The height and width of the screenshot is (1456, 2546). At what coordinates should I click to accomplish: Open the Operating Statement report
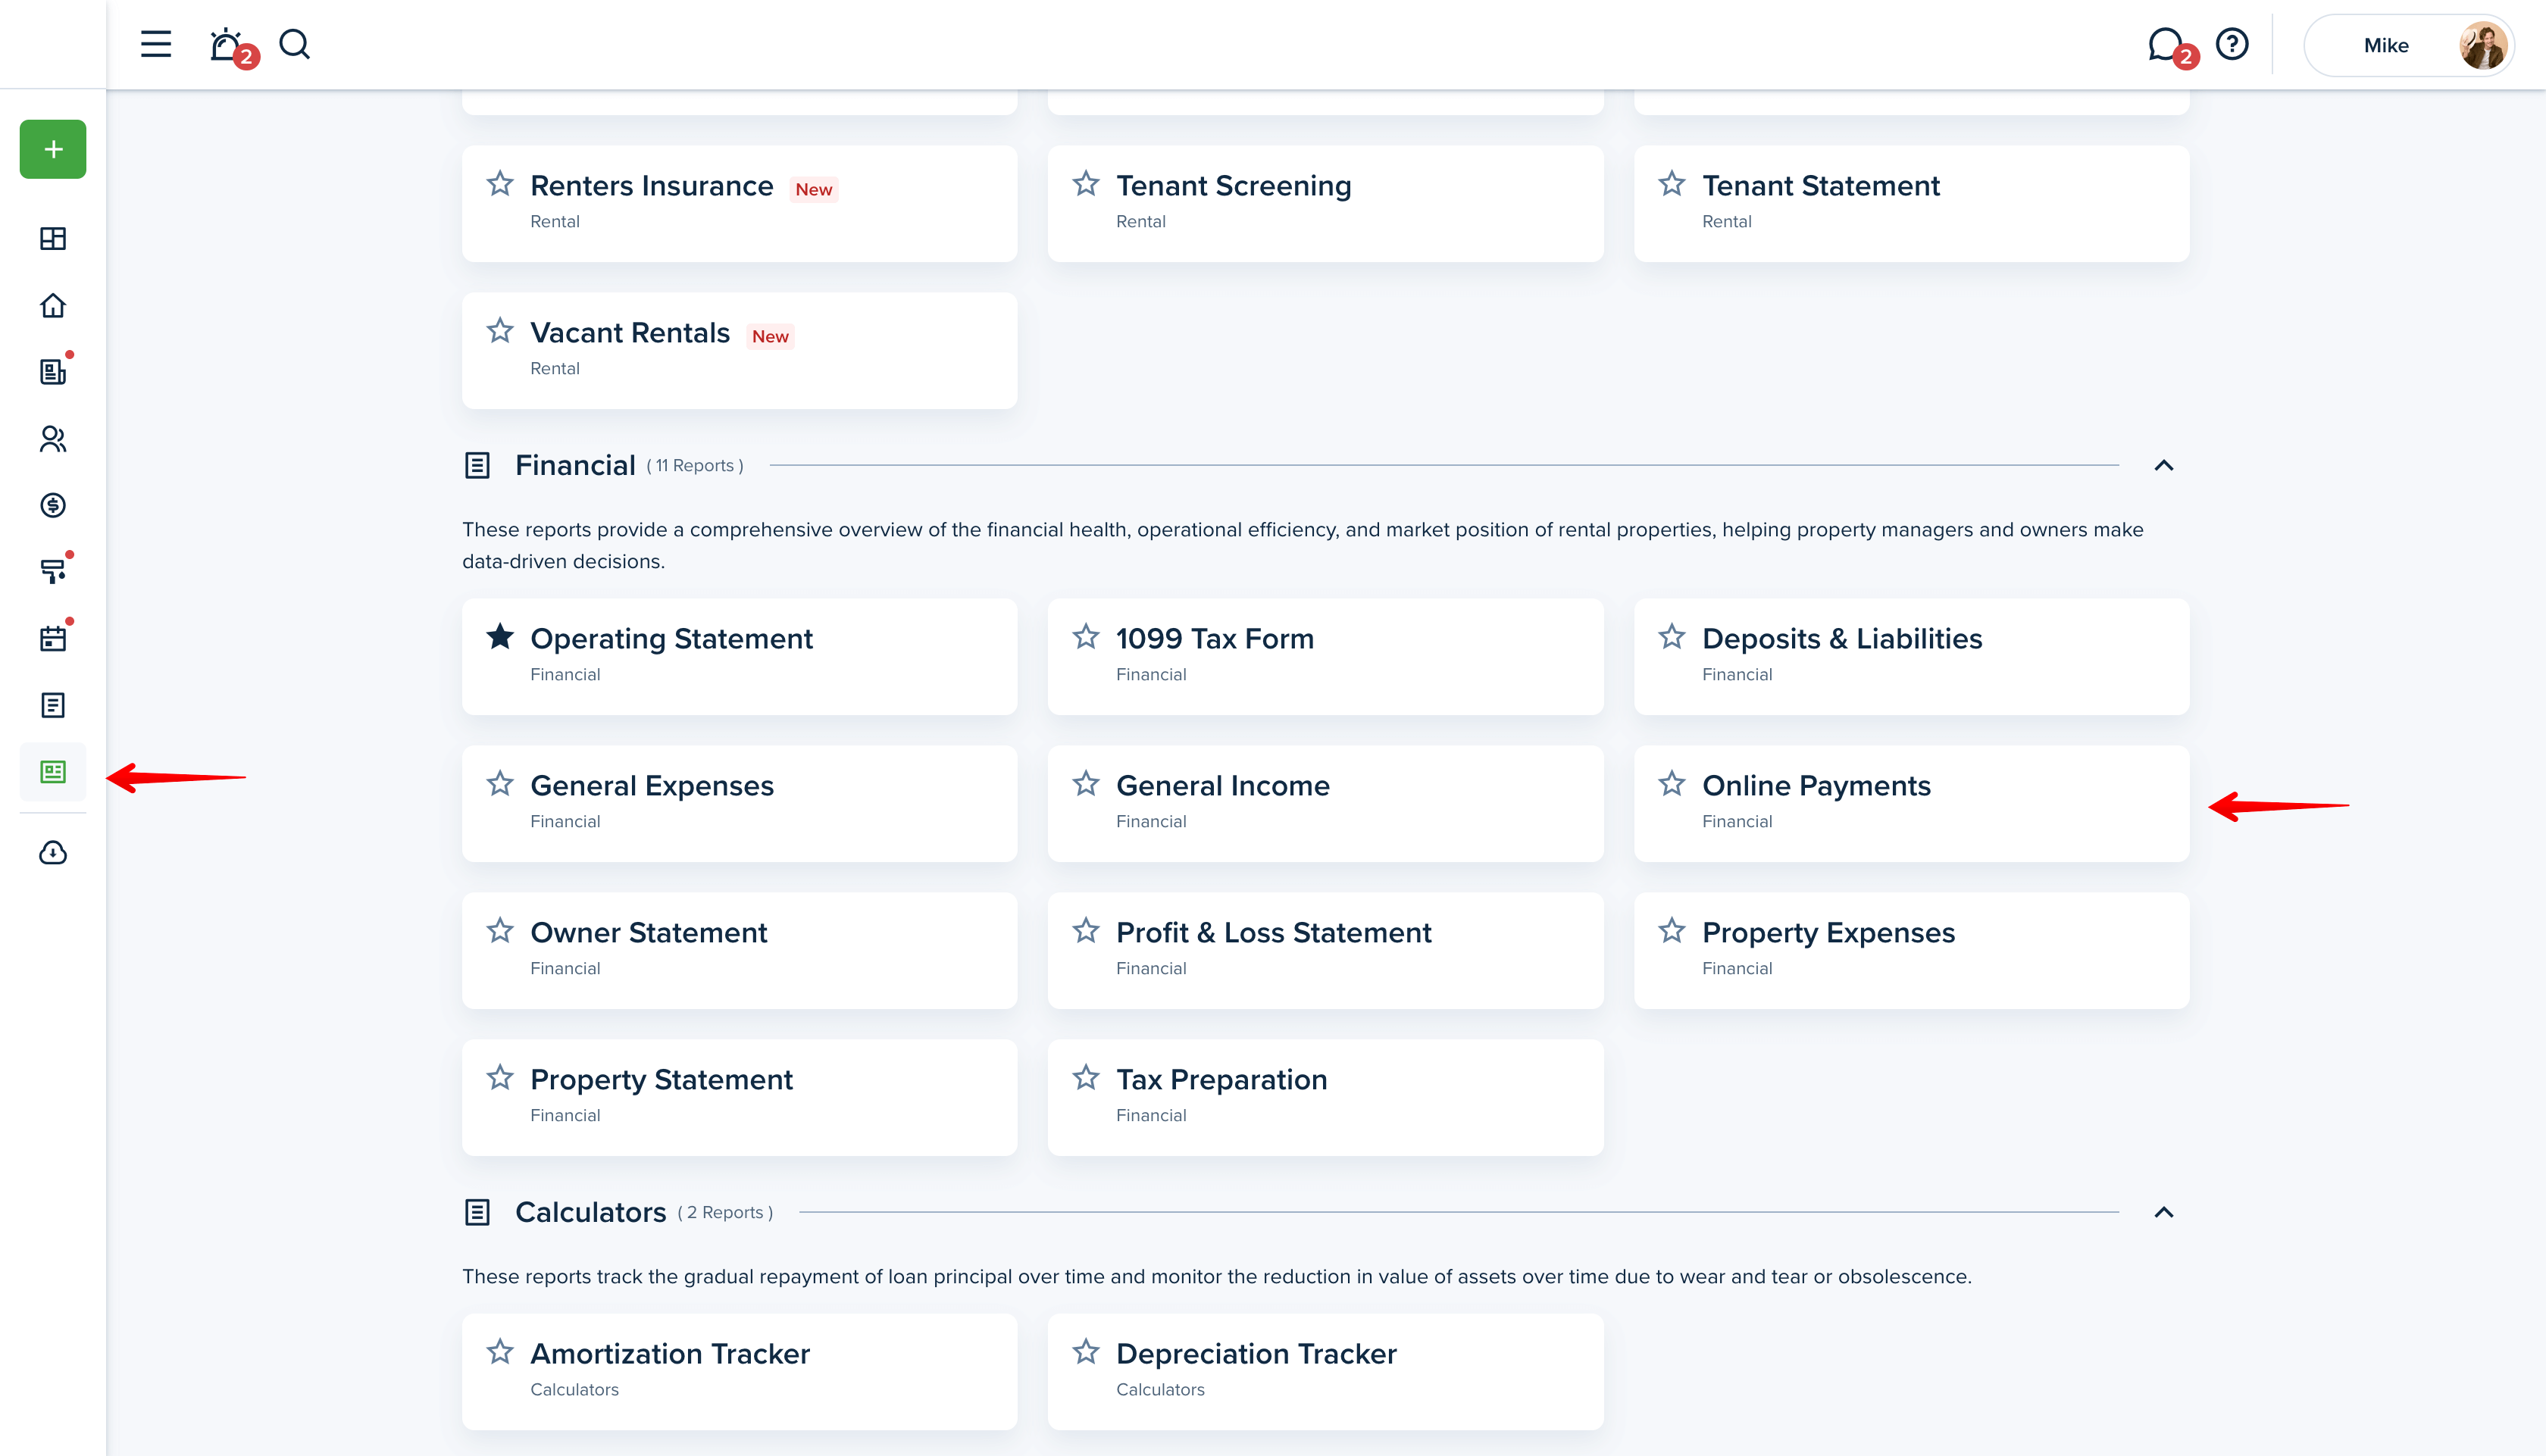740,657
